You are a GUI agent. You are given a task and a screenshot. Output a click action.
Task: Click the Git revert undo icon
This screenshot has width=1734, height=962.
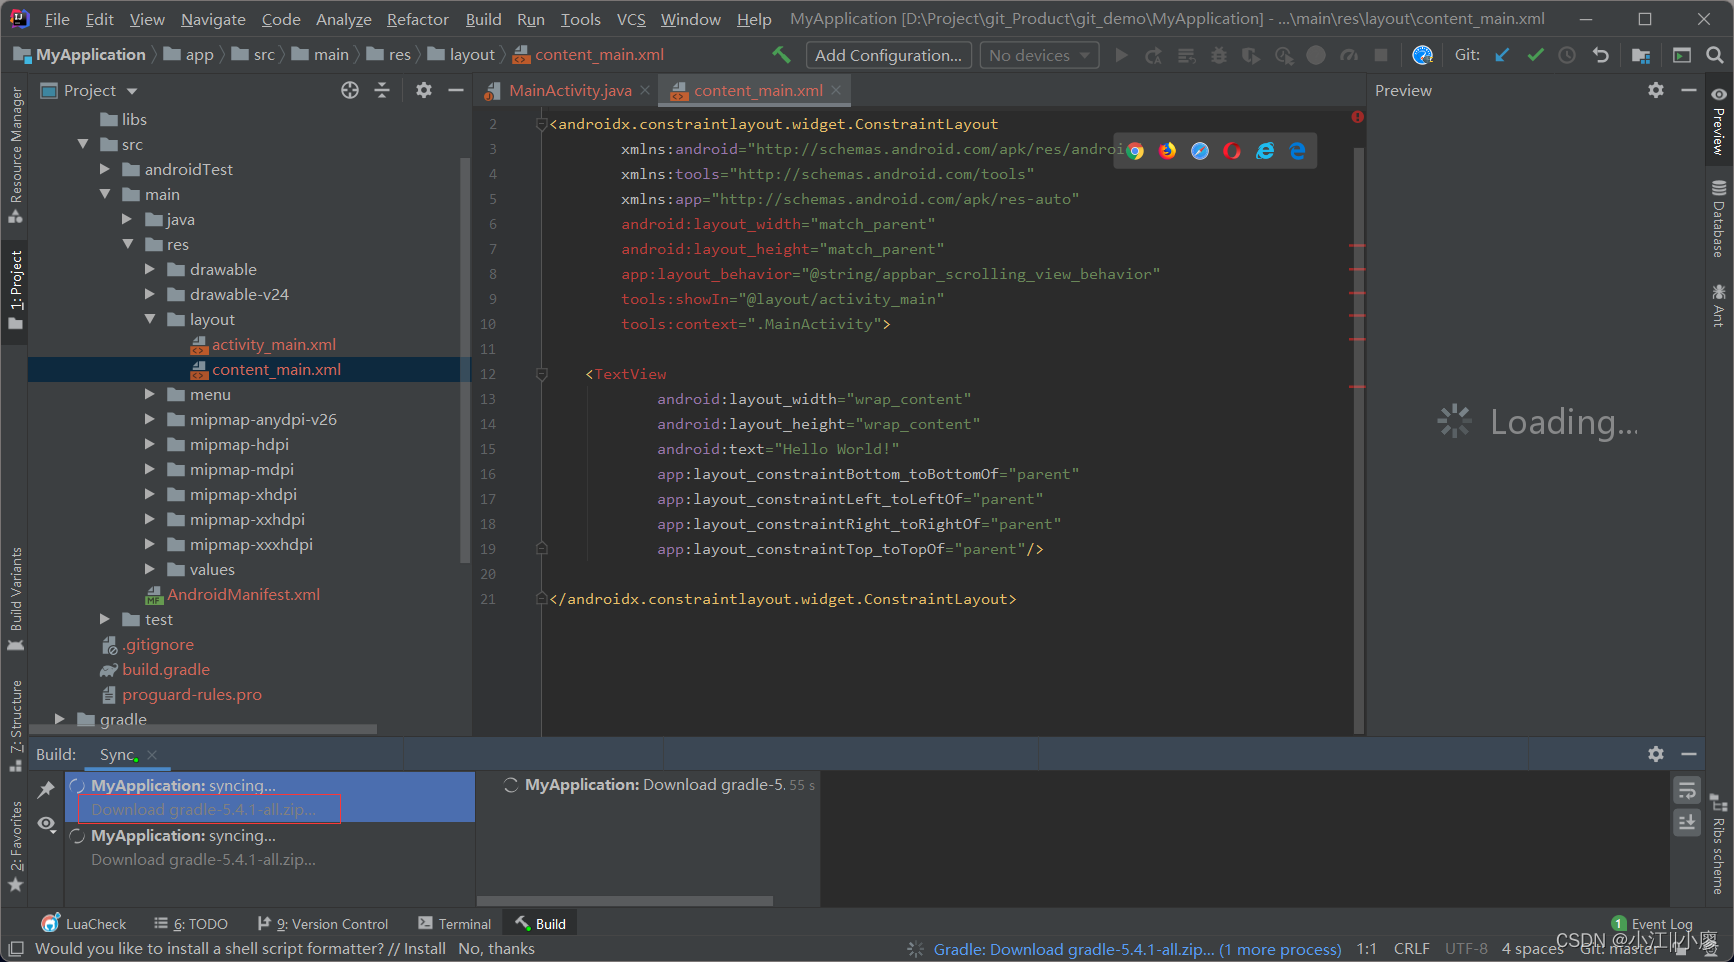click(1600, 55)
